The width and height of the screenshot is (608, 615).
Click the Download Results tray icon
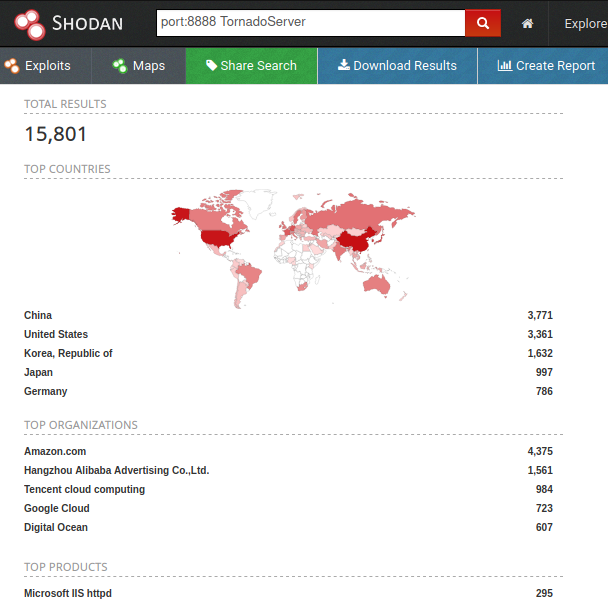(344, 65)
